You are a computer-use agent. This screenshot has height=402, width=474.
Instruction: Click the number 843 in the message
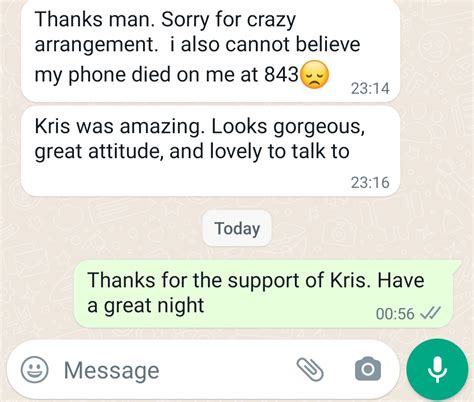(281, 74)
